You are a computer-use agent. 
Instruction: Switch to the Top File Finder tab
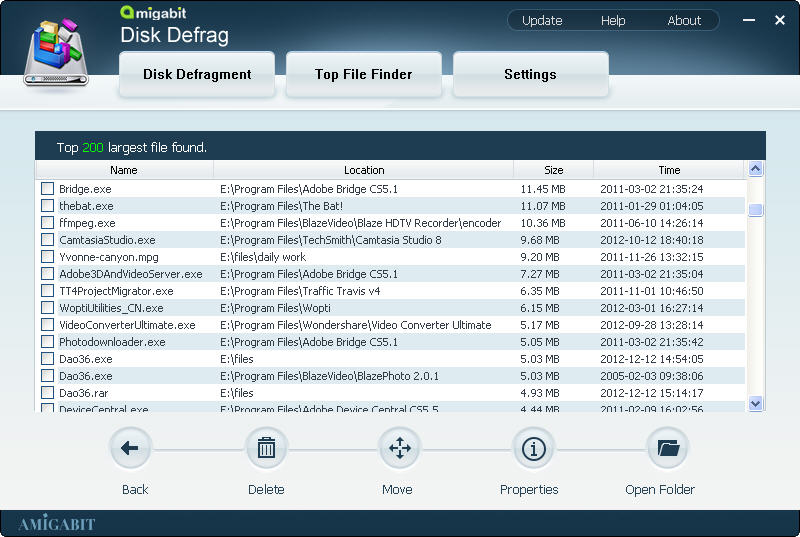click(363, 74)
